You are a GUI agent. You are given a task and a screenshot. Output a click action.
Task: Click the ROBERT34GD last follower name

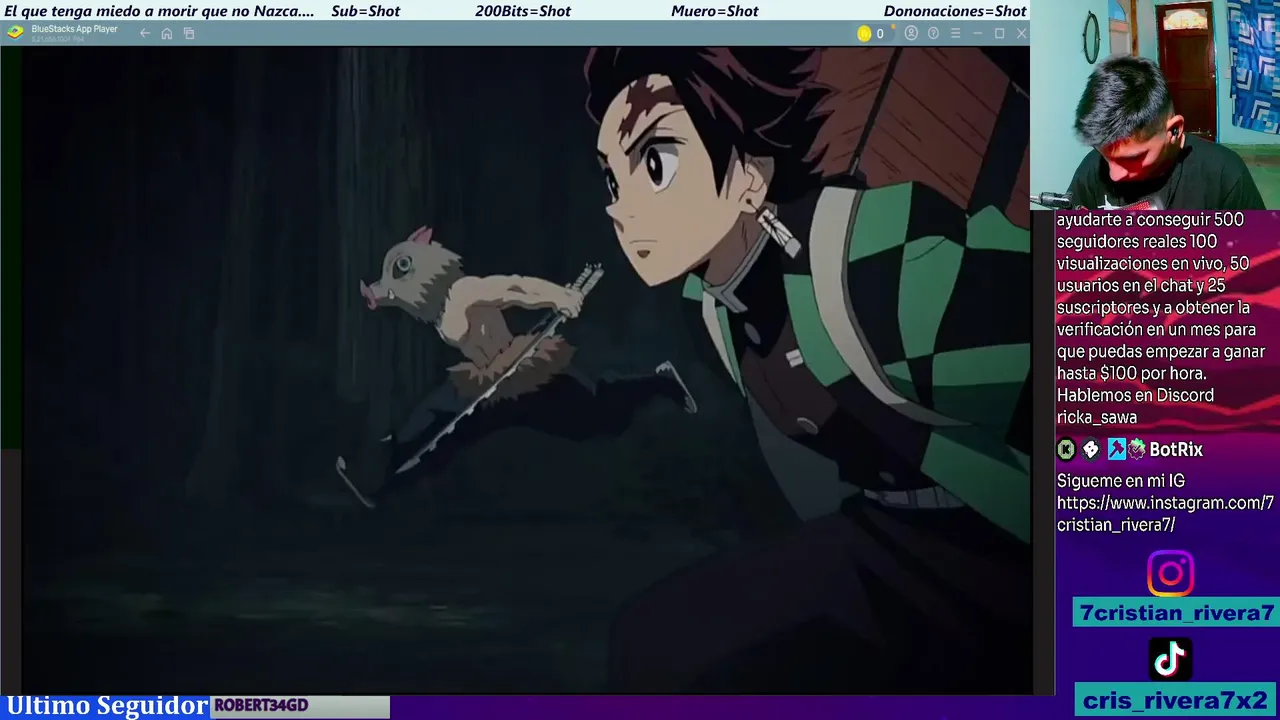click(x=261, y=706)
